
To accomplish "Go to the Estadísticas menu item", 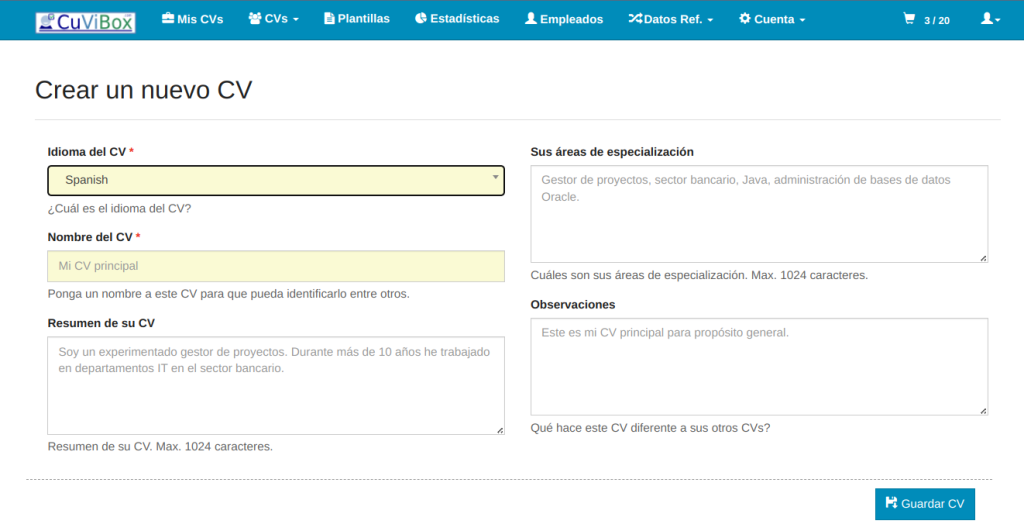I will pyautogui.click(x=464, y=19).
